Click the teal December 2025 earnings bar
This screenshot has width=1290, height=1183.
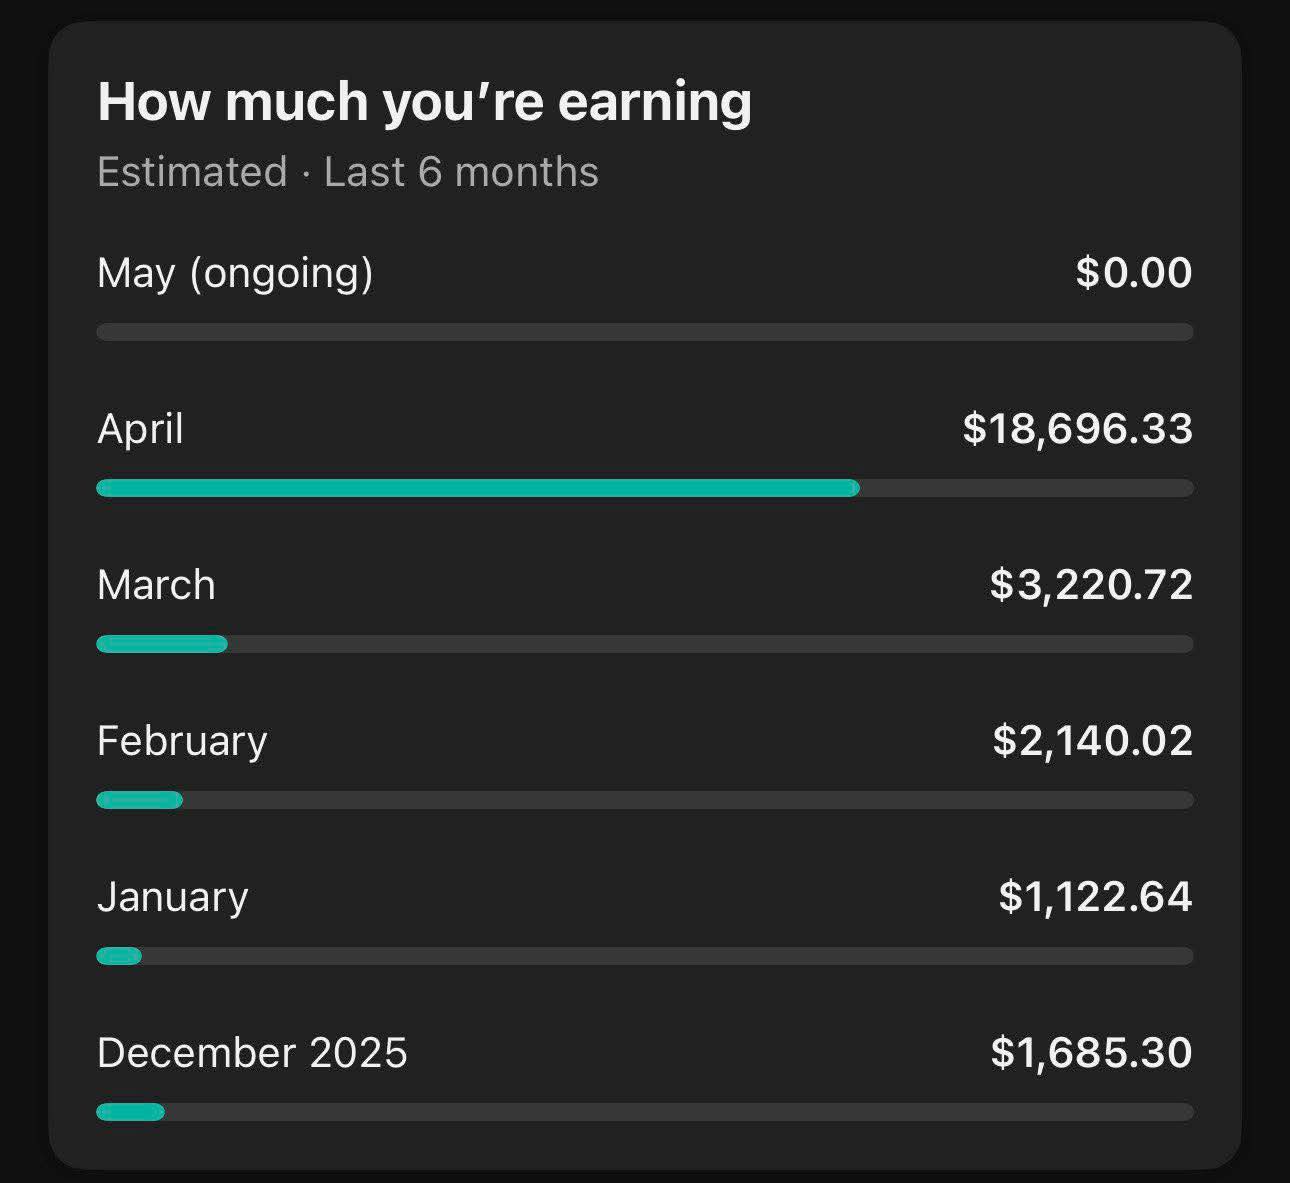130,1112
